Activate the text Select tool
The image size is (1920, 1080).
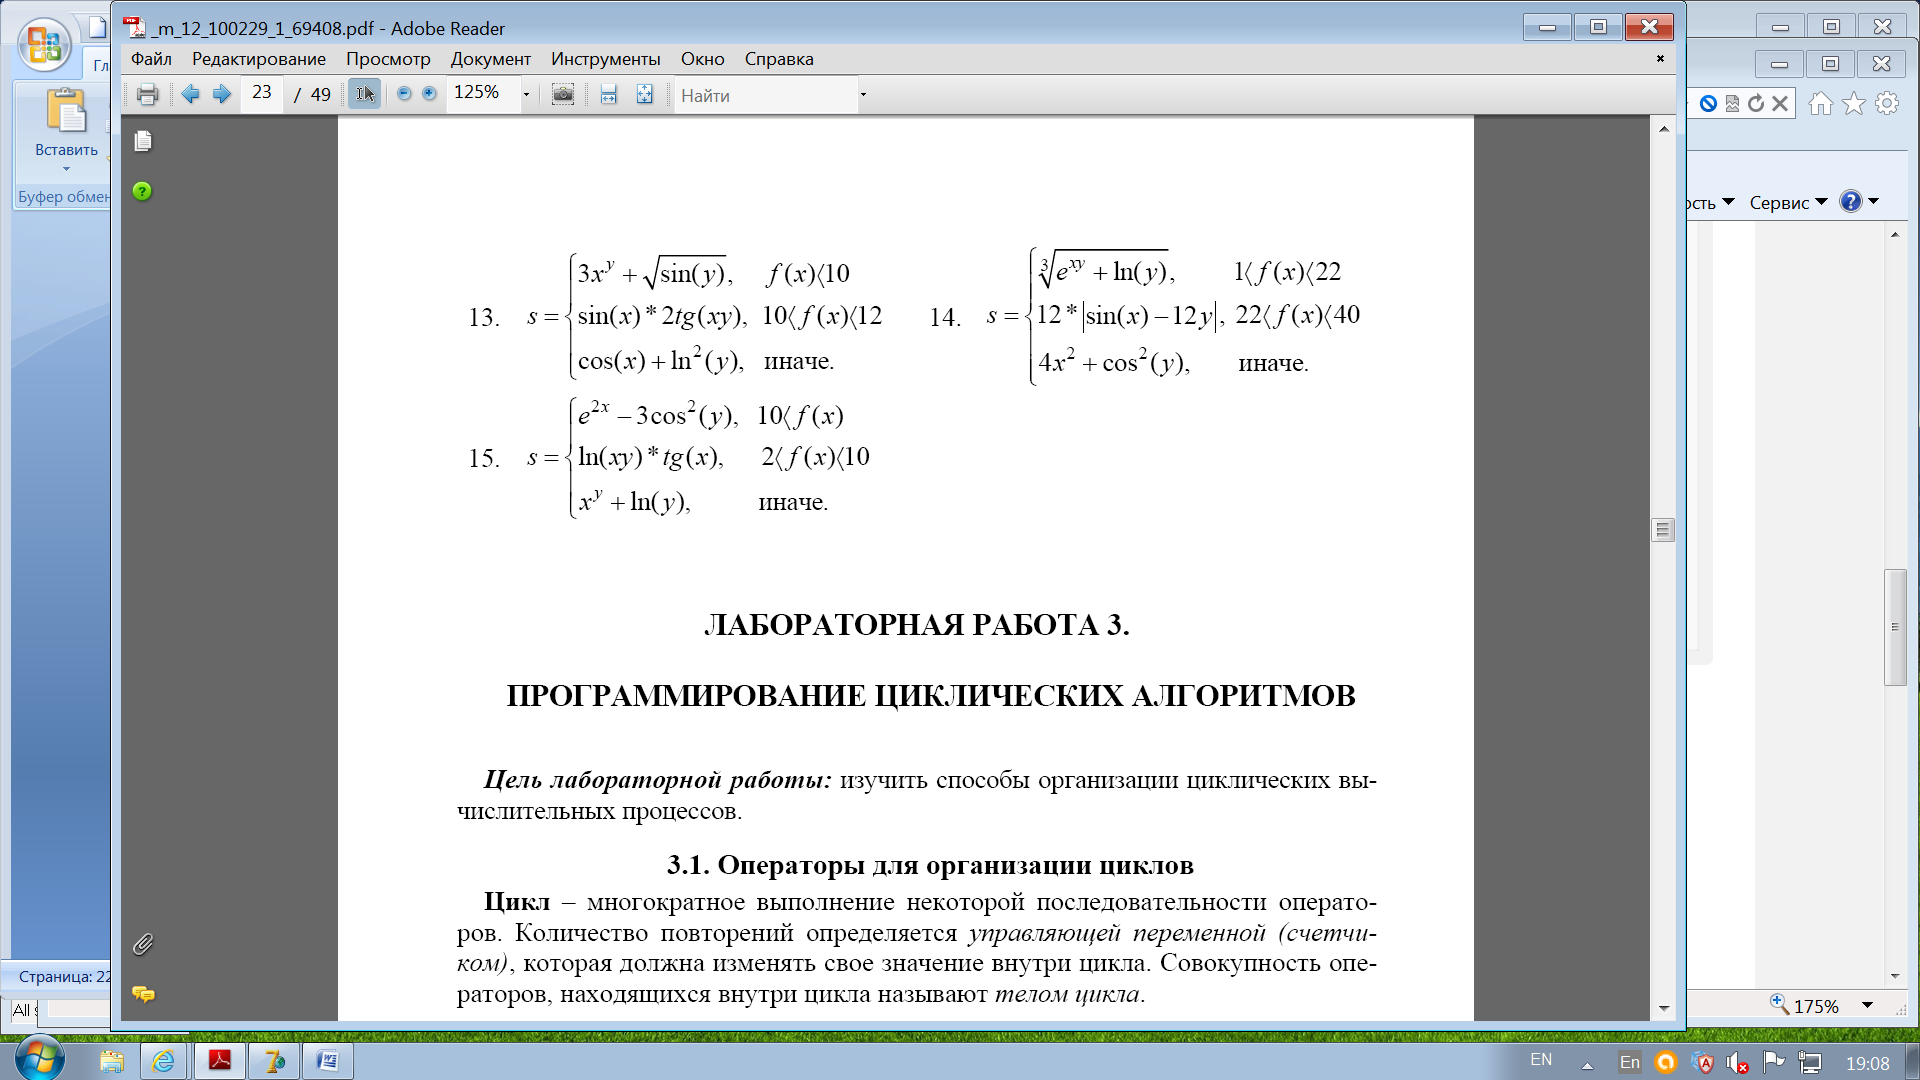365,94
